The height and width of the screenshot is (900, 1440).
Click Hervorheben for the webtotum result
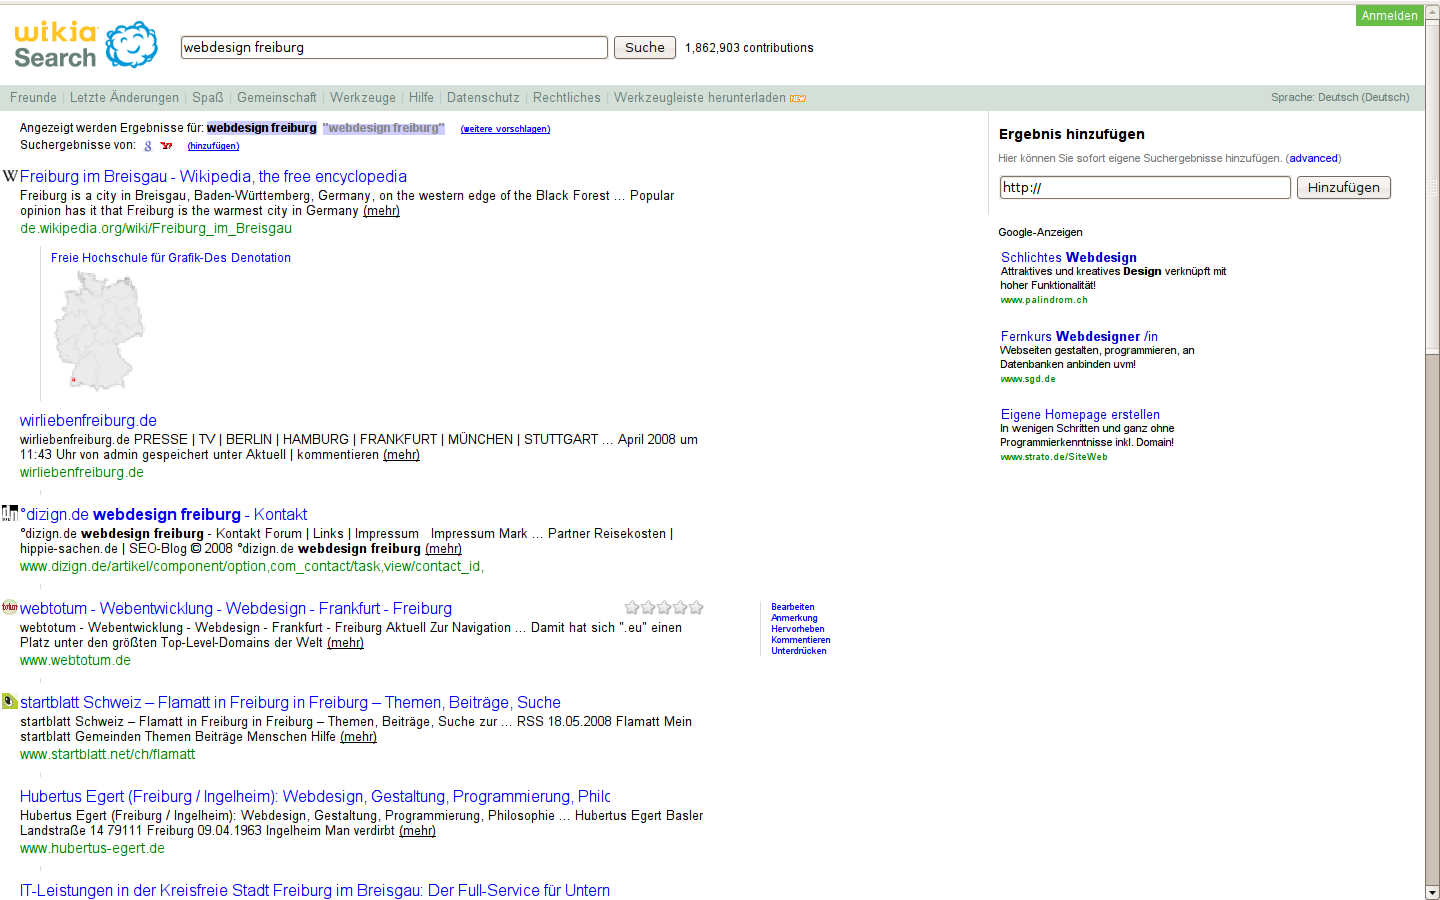pos(798,629)
